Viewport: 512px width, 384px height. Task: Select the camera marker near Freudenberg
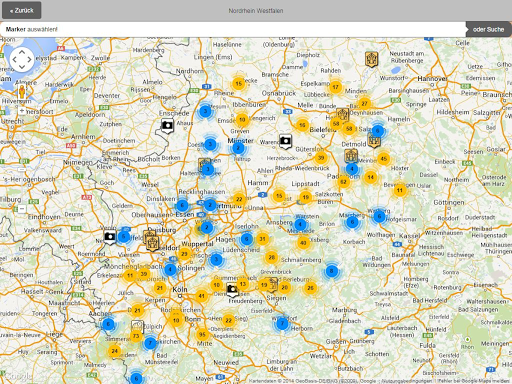point(232,290)
